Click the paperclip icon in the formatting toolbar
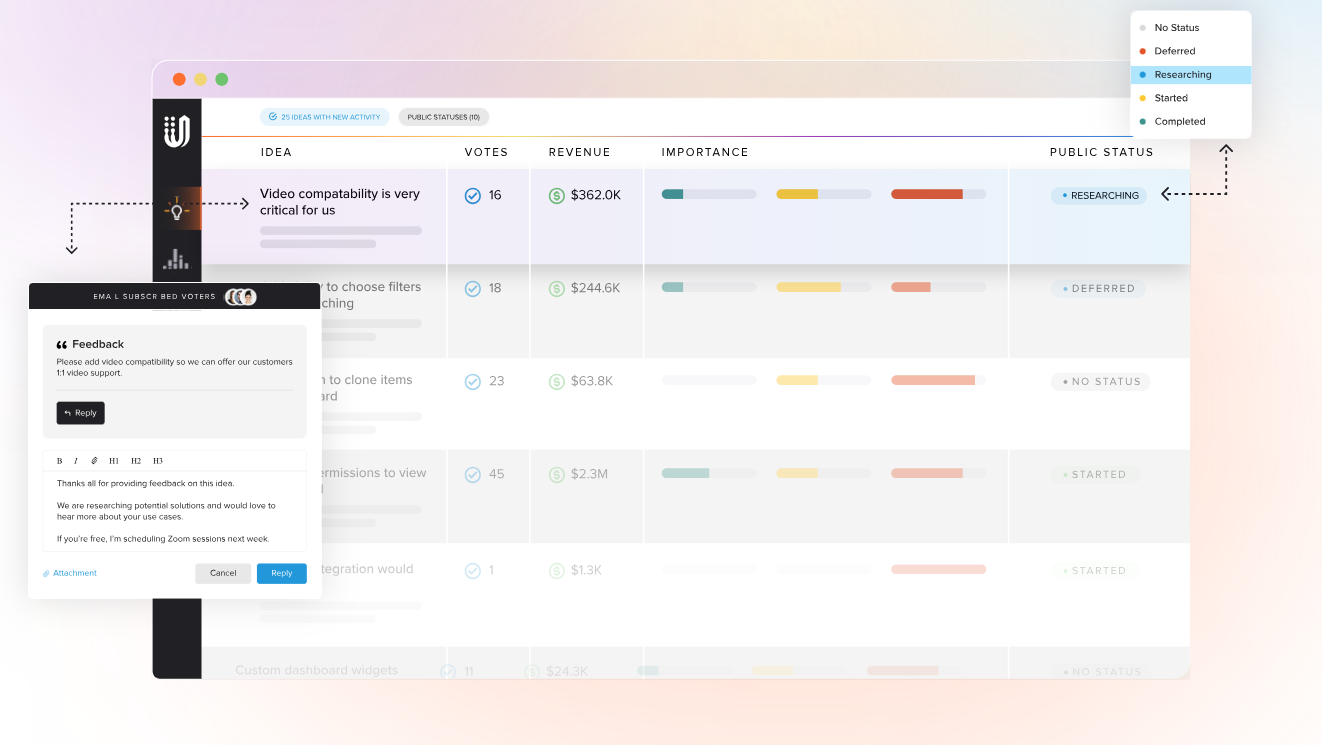This screenshot has width=1322, height=745. coord(94,460)
